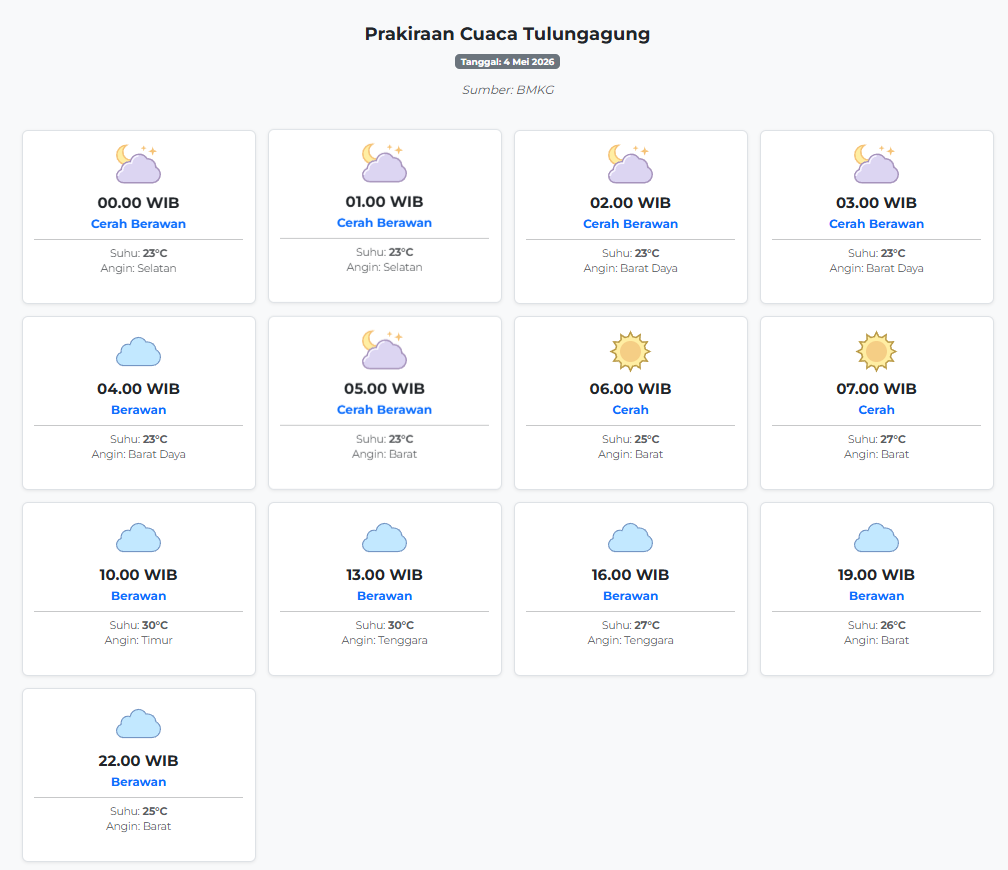Click Suhu: 26°C on the 19.00 WIB card

[x=876, y=625]
